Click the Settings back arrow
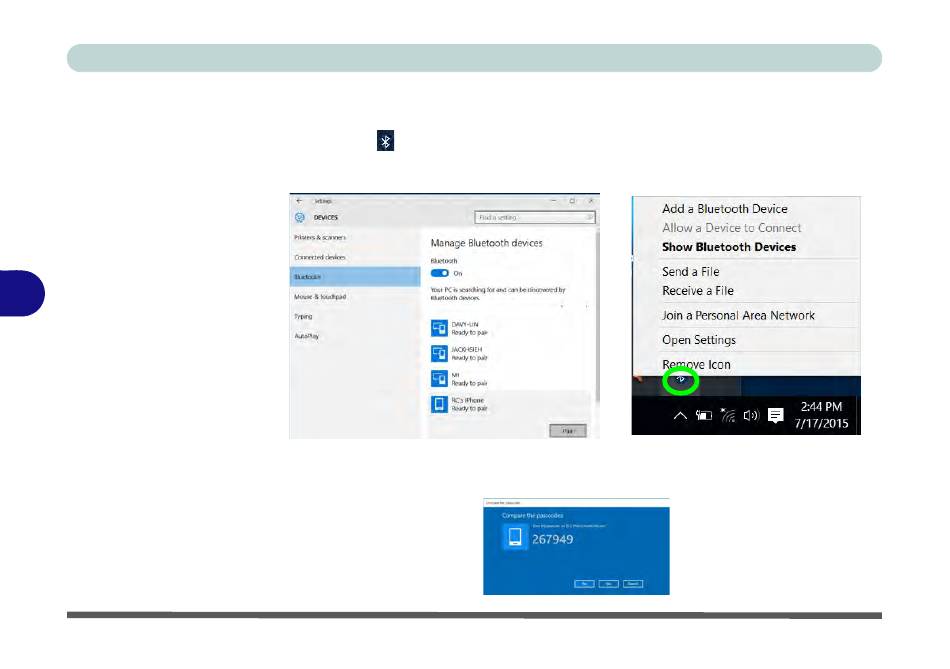 pyautogui.click(x=298, y=200)
